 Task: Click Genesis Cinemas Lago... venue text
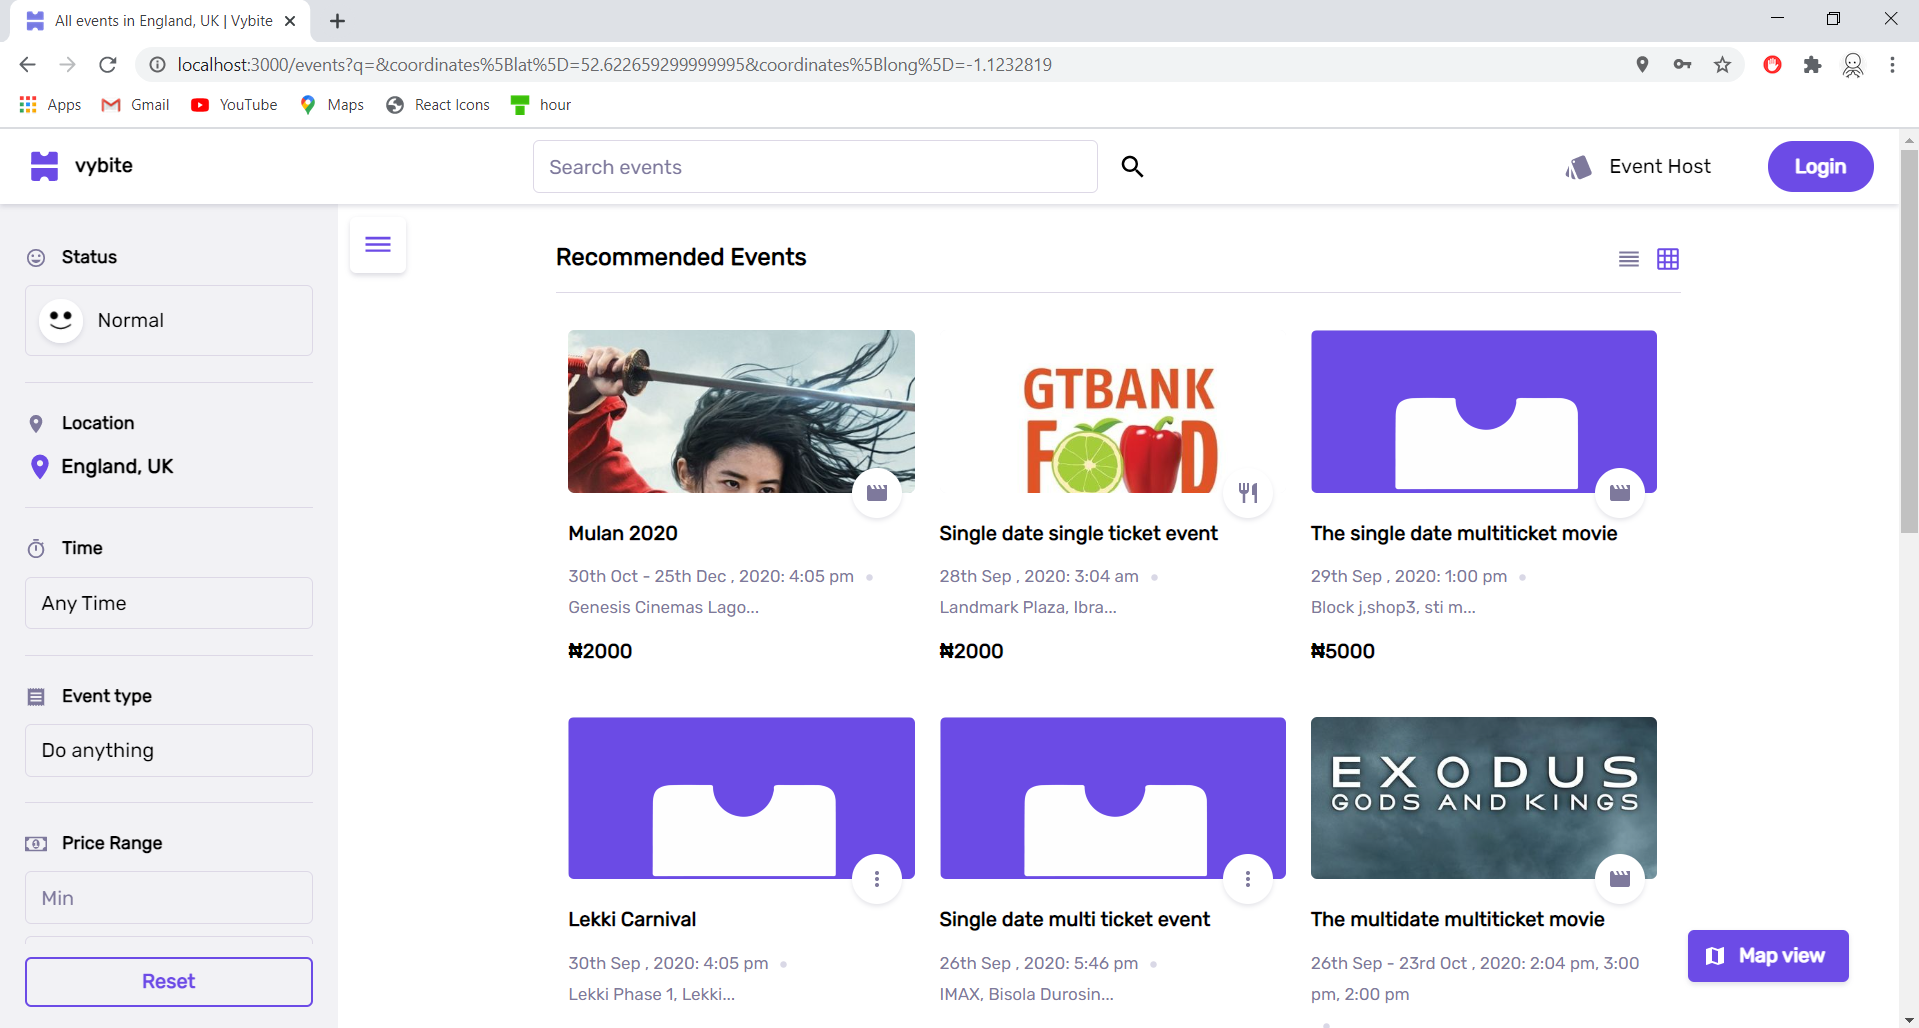click(663, 608)
